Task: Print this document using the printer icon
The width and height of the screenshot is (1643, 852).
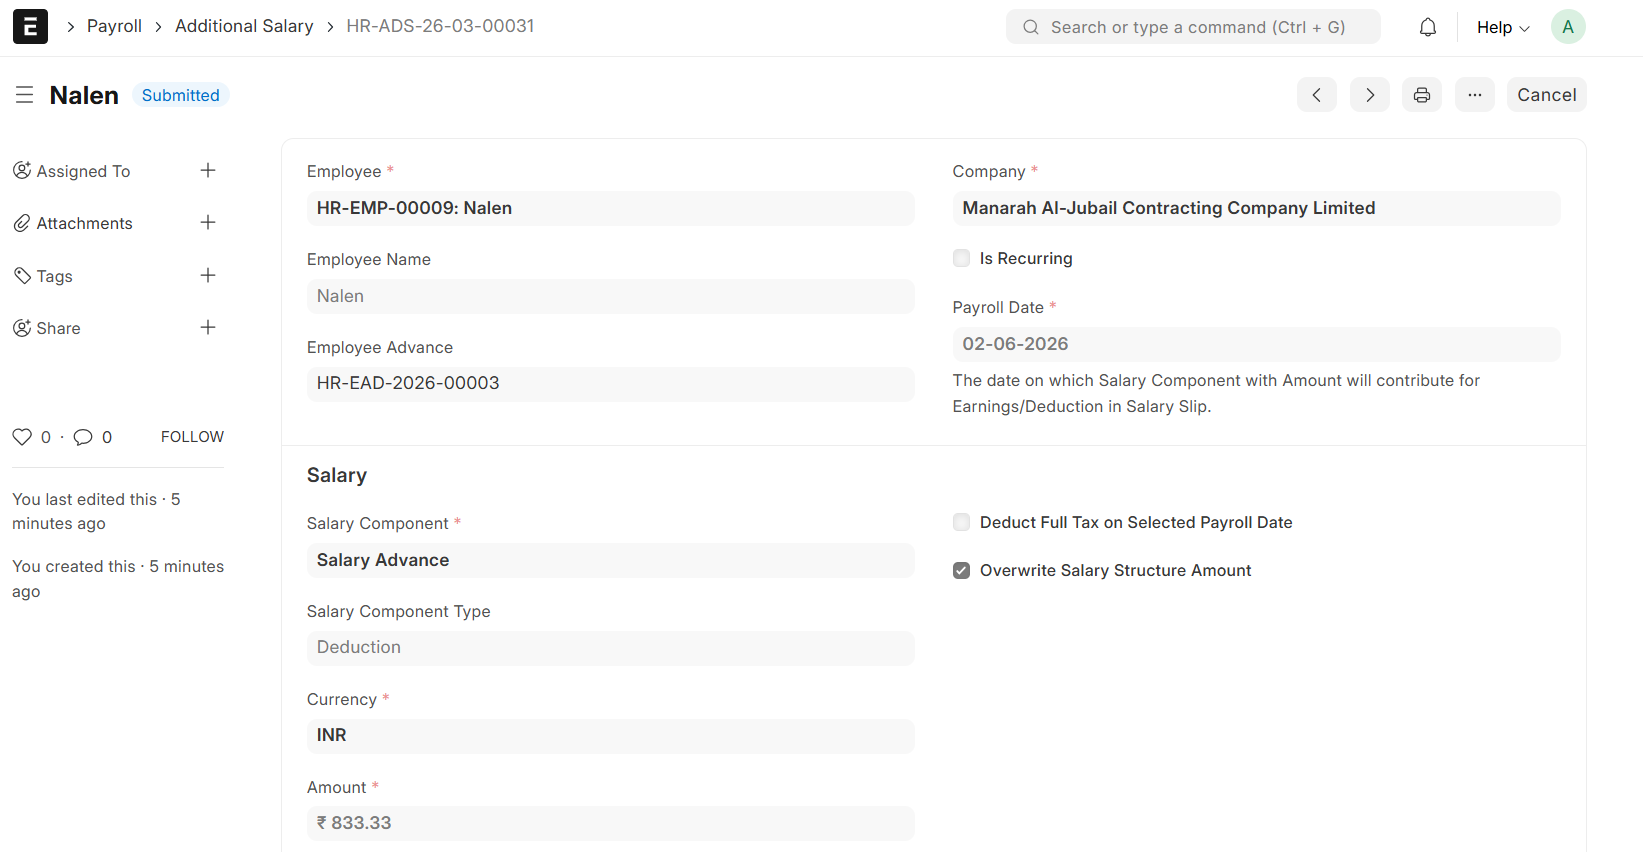Action: pos(1421,95)
